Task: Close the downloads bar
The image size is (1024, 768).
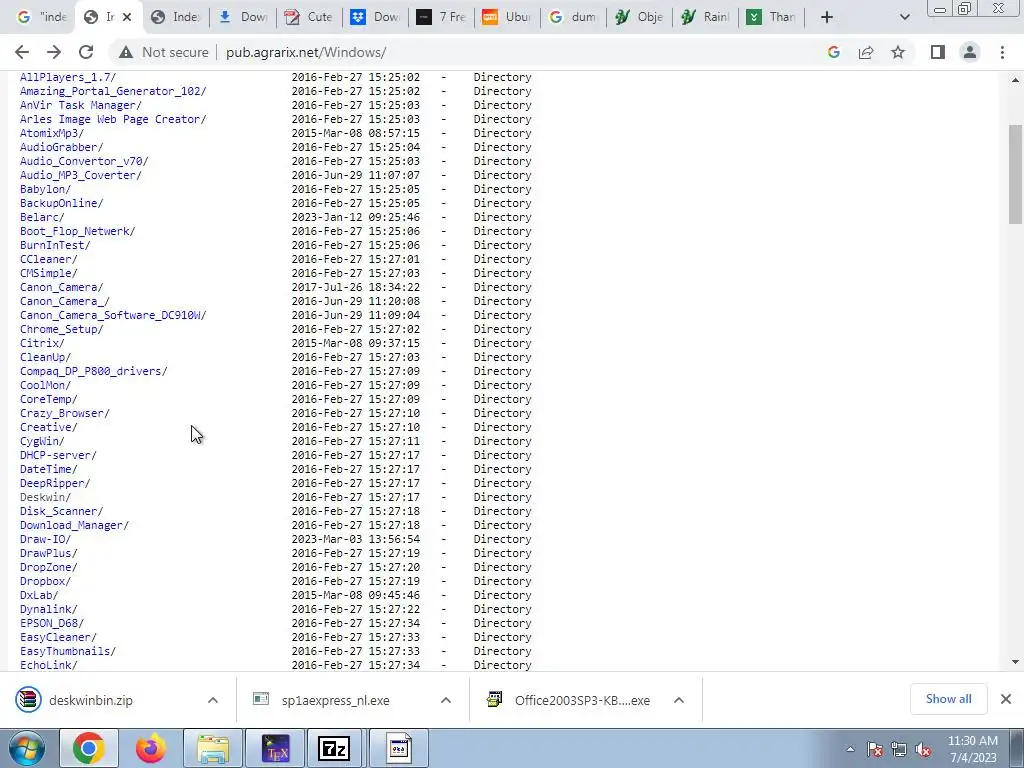Action: [x=1006, y=699]
